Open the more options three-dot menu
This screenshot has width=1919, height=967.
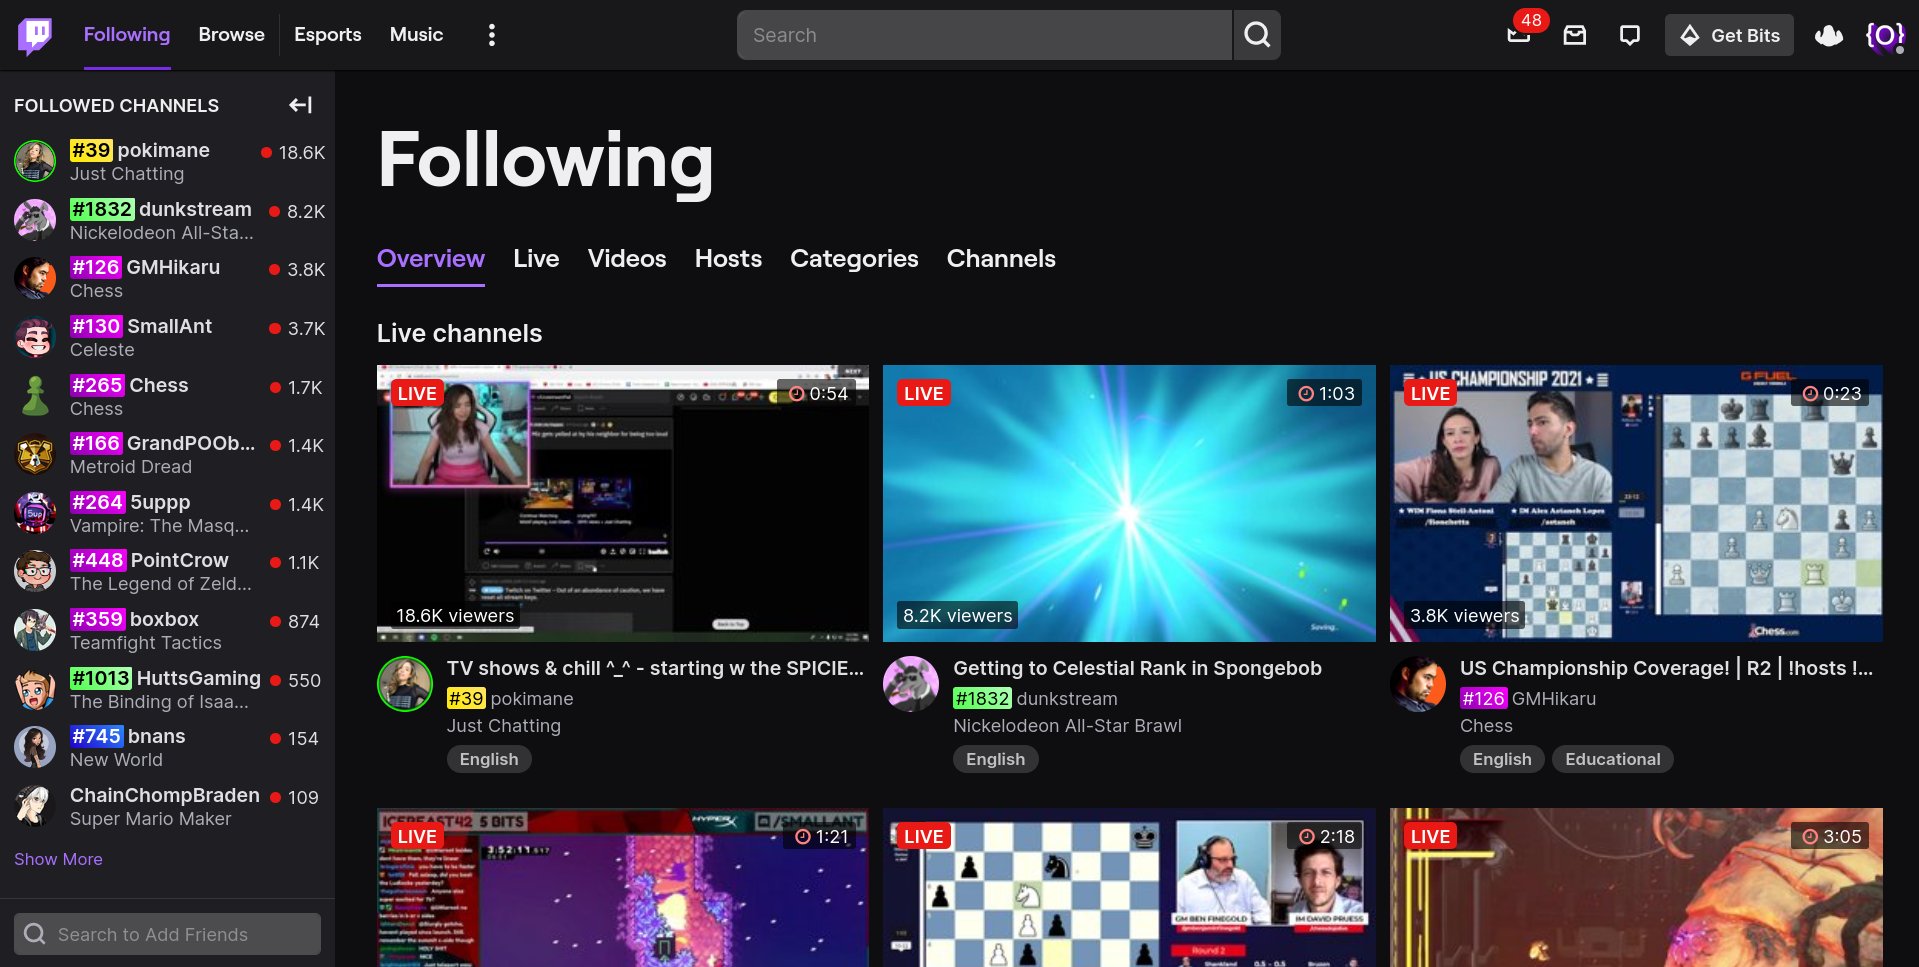click(x=491, y=36)
